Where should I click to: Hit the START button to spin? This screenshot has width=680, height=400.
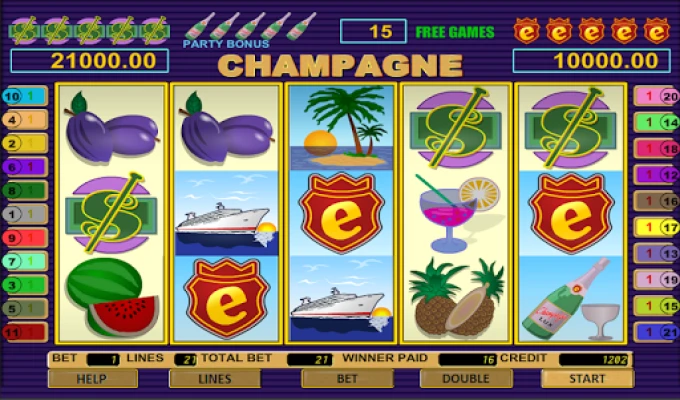(x=587, y=379)
